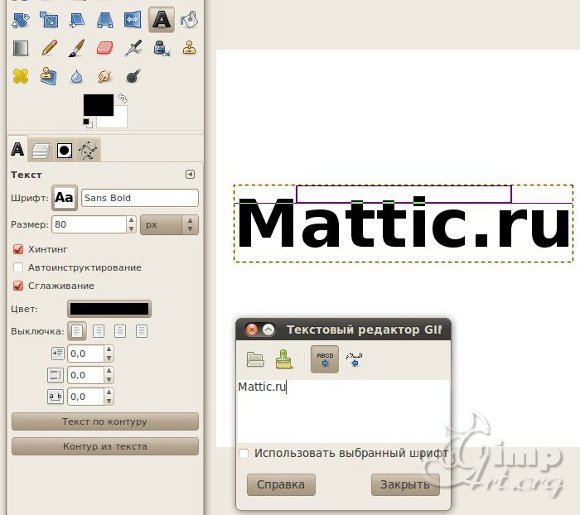
Task: Select the Scale tool
Action: pyautogui.click(x=49, y=20)
